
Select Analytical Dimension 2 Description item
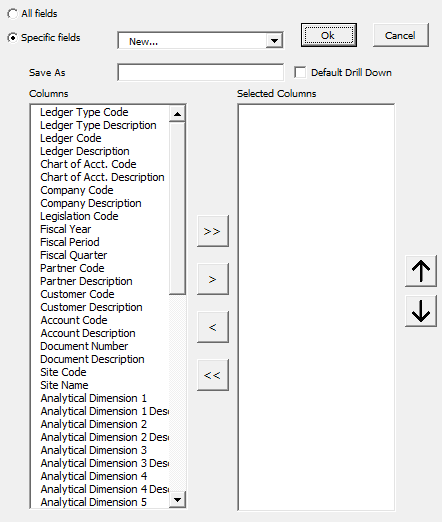99,437
